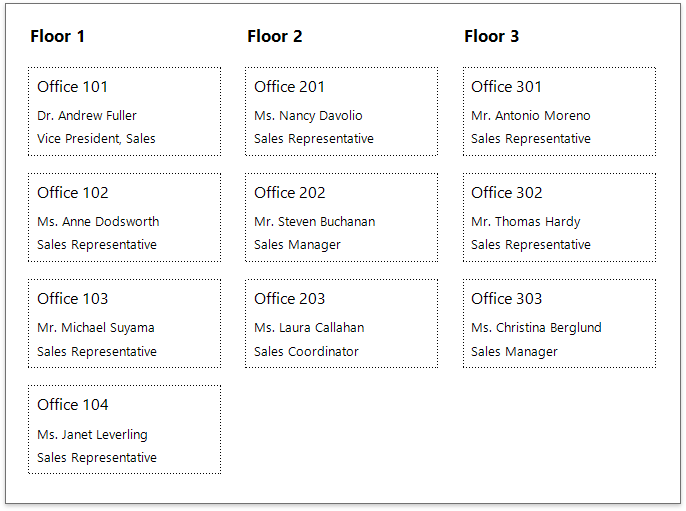
Task: Click Ms. Janet Leverling's name
Action: pos(92,435)
